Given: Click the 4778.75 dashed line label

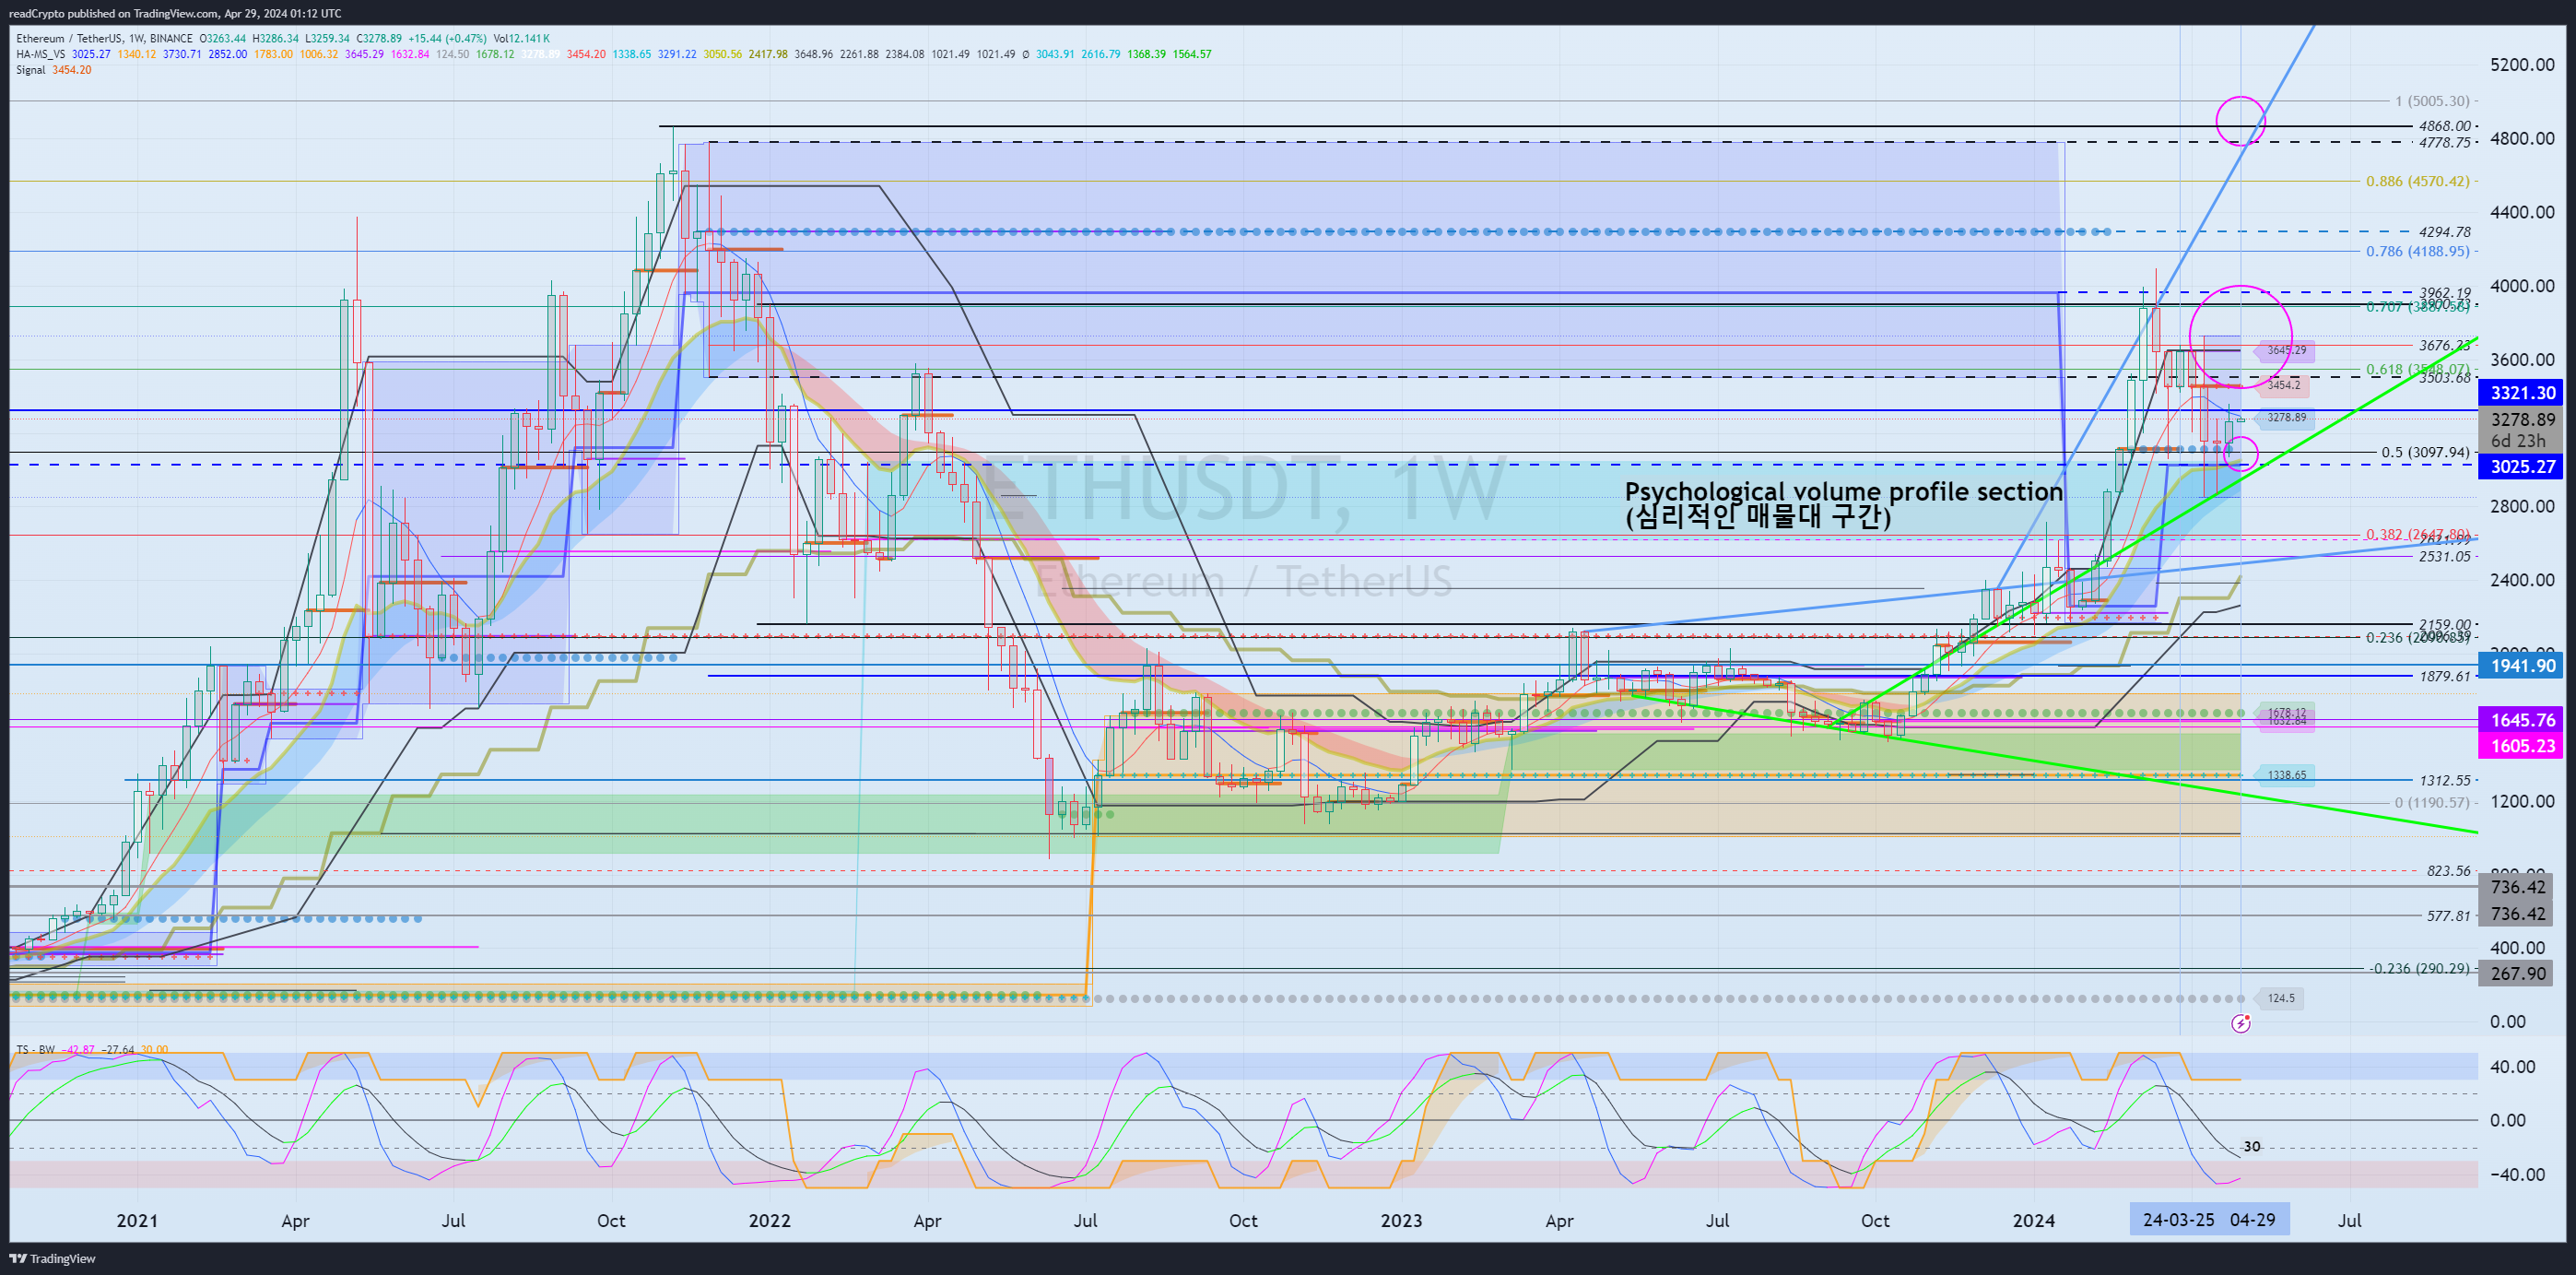Looking at the screenshot, I should point(2444,143).
